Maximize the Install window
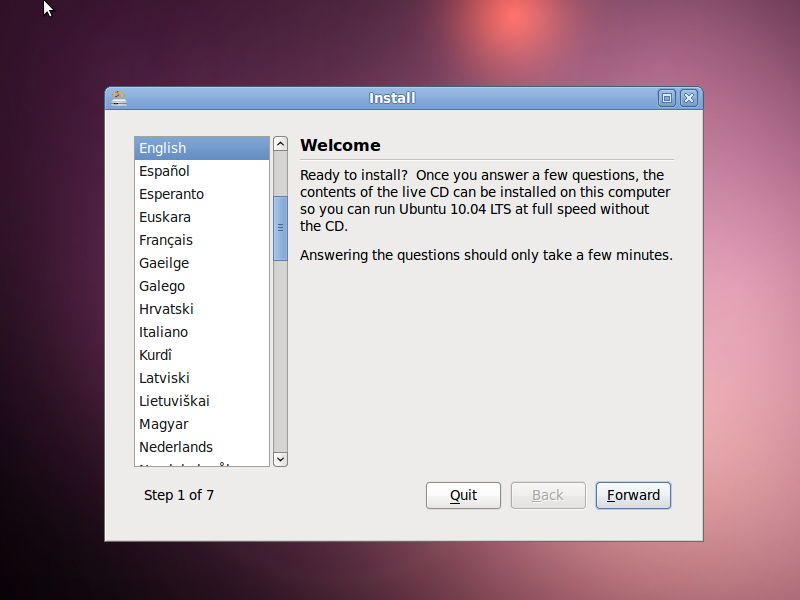 click(667, 98)
